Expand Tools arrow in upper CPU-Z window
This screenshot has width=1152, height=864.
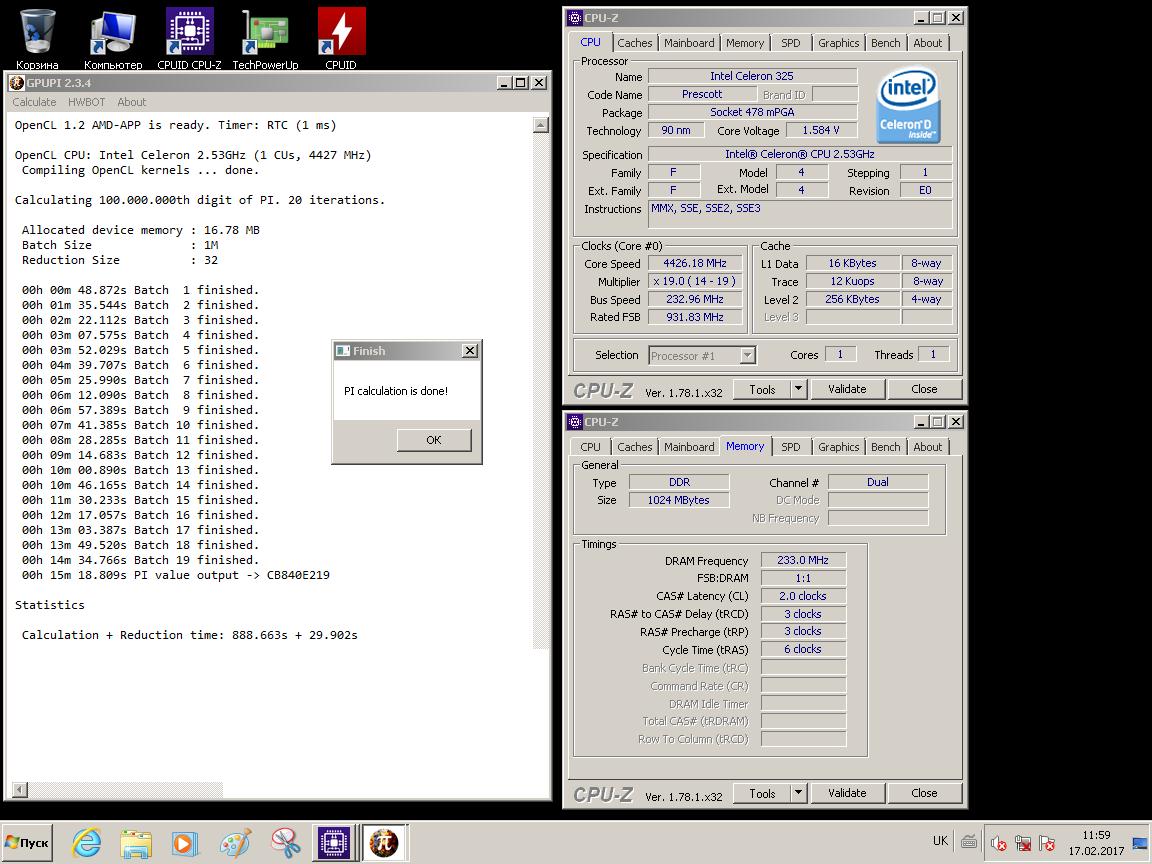(x=799, y=389)
